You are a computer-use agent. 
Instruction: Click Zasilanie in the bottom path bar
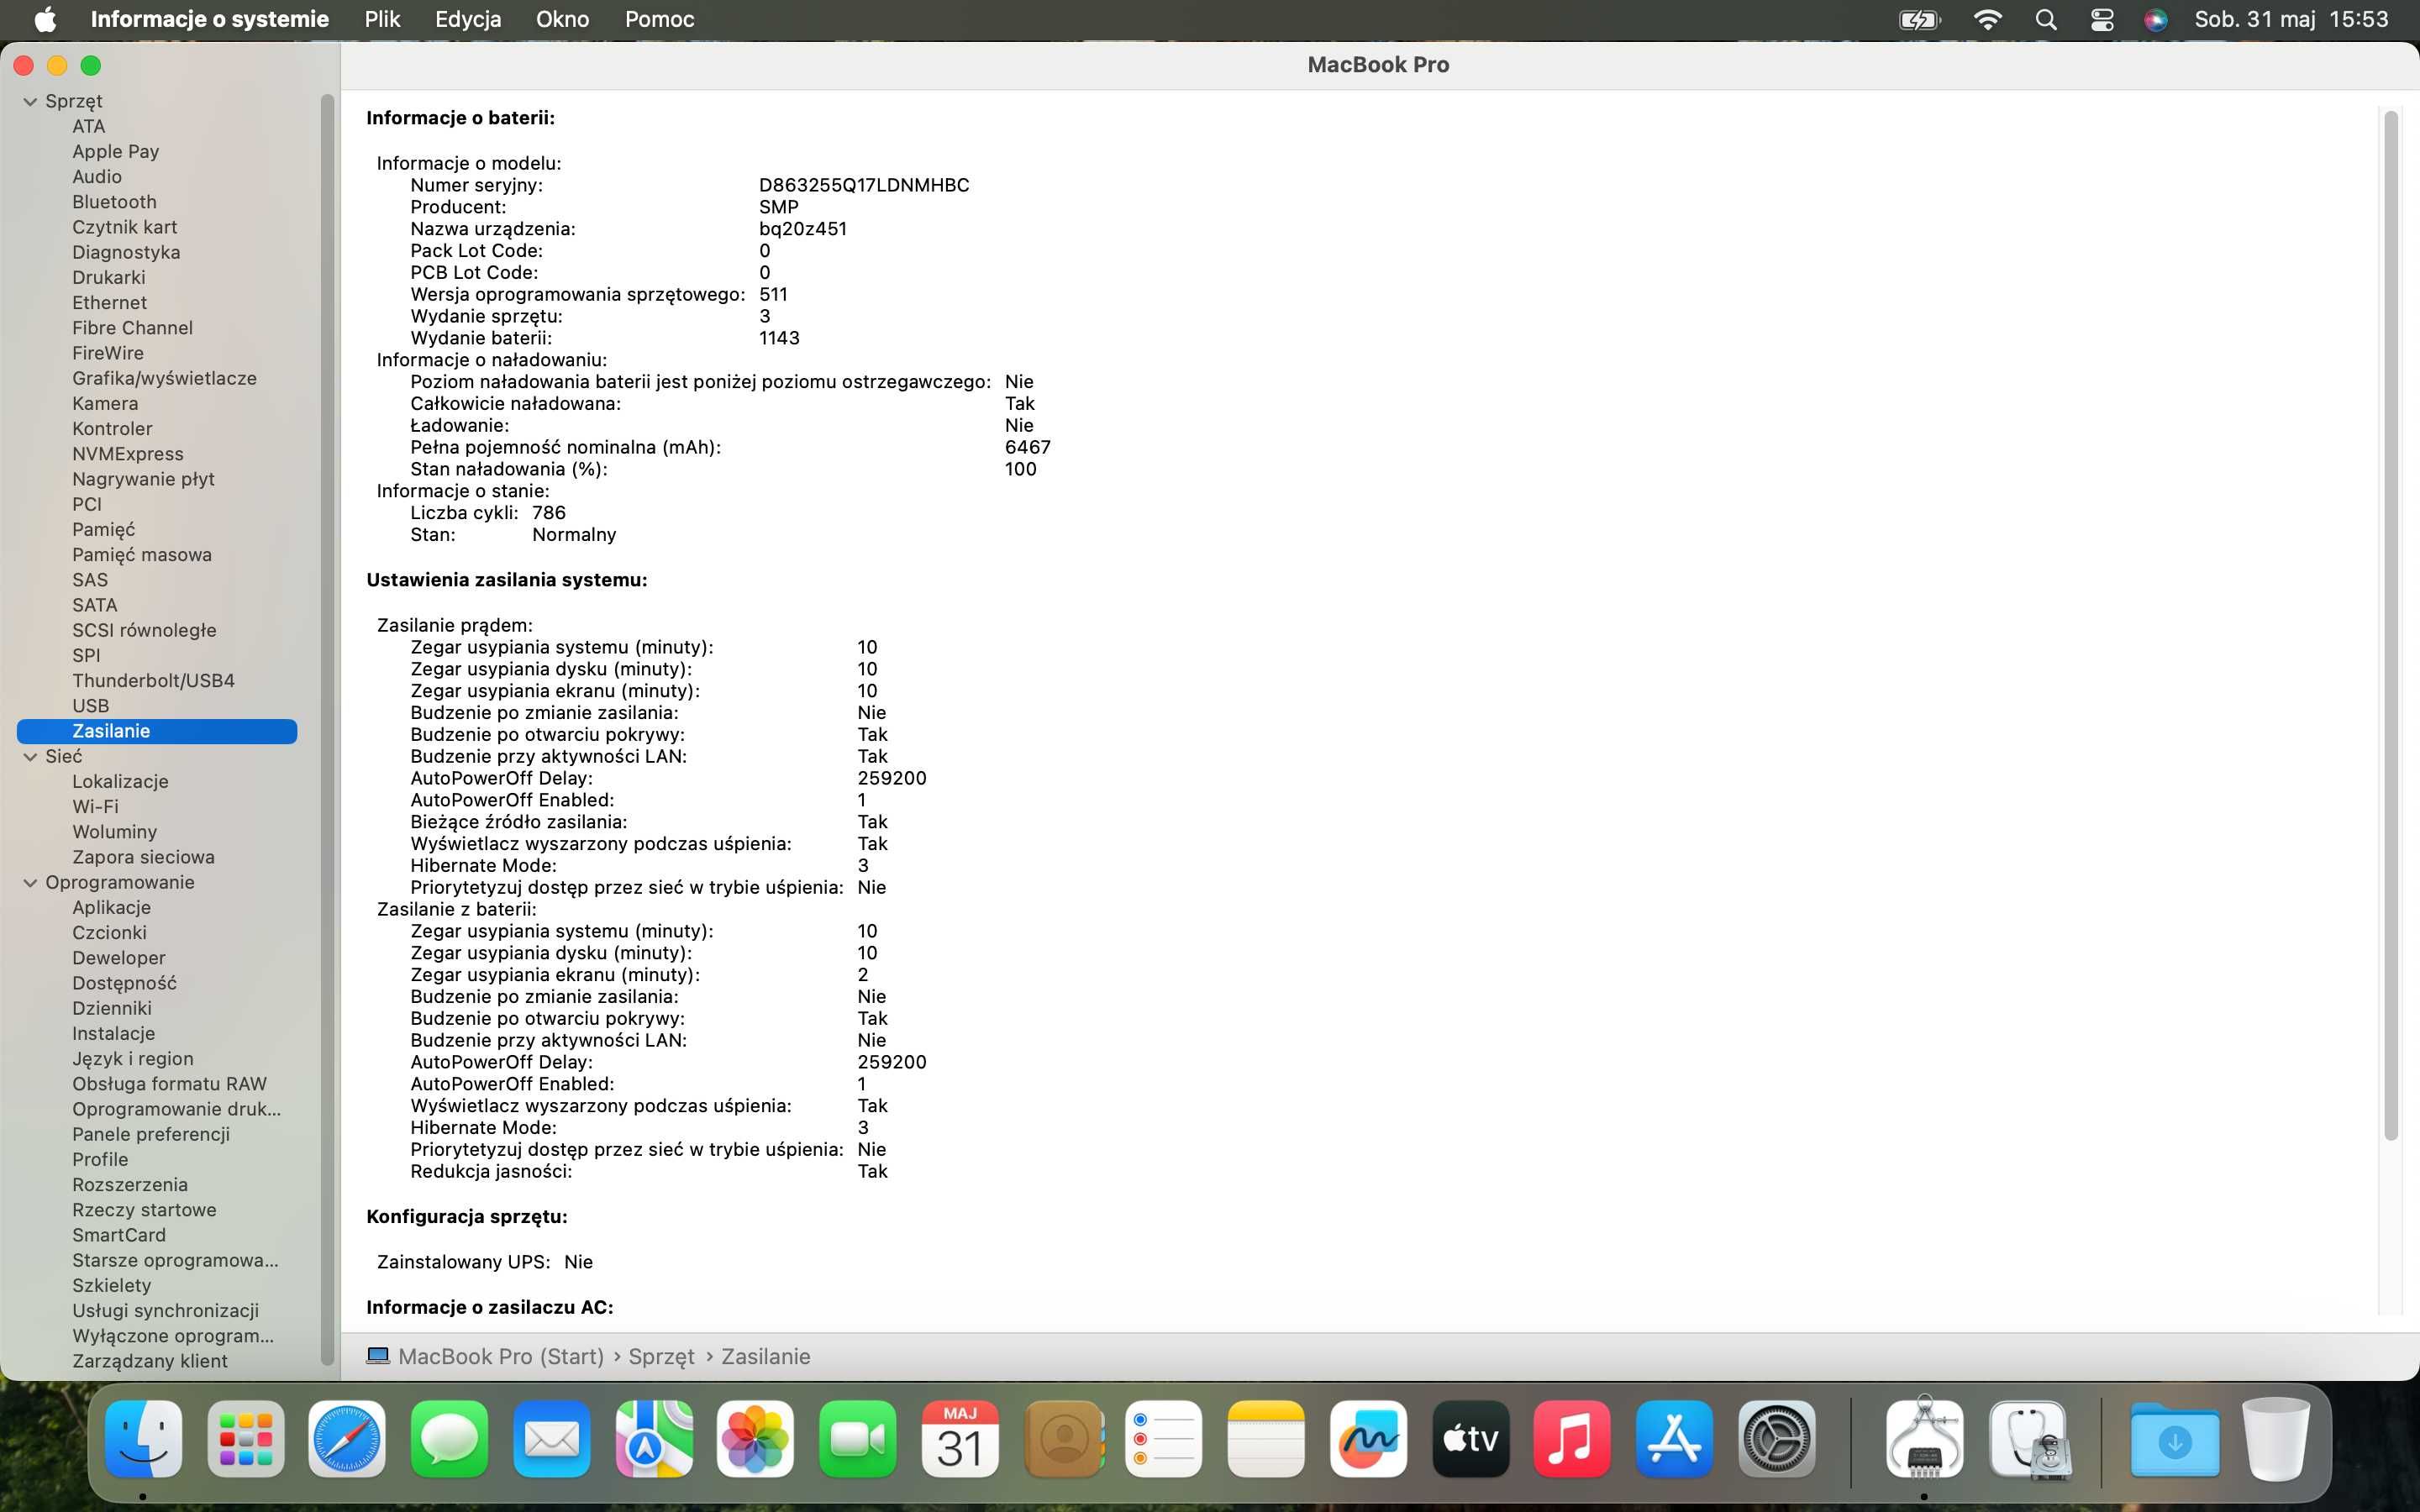[x=765, y=1357]
